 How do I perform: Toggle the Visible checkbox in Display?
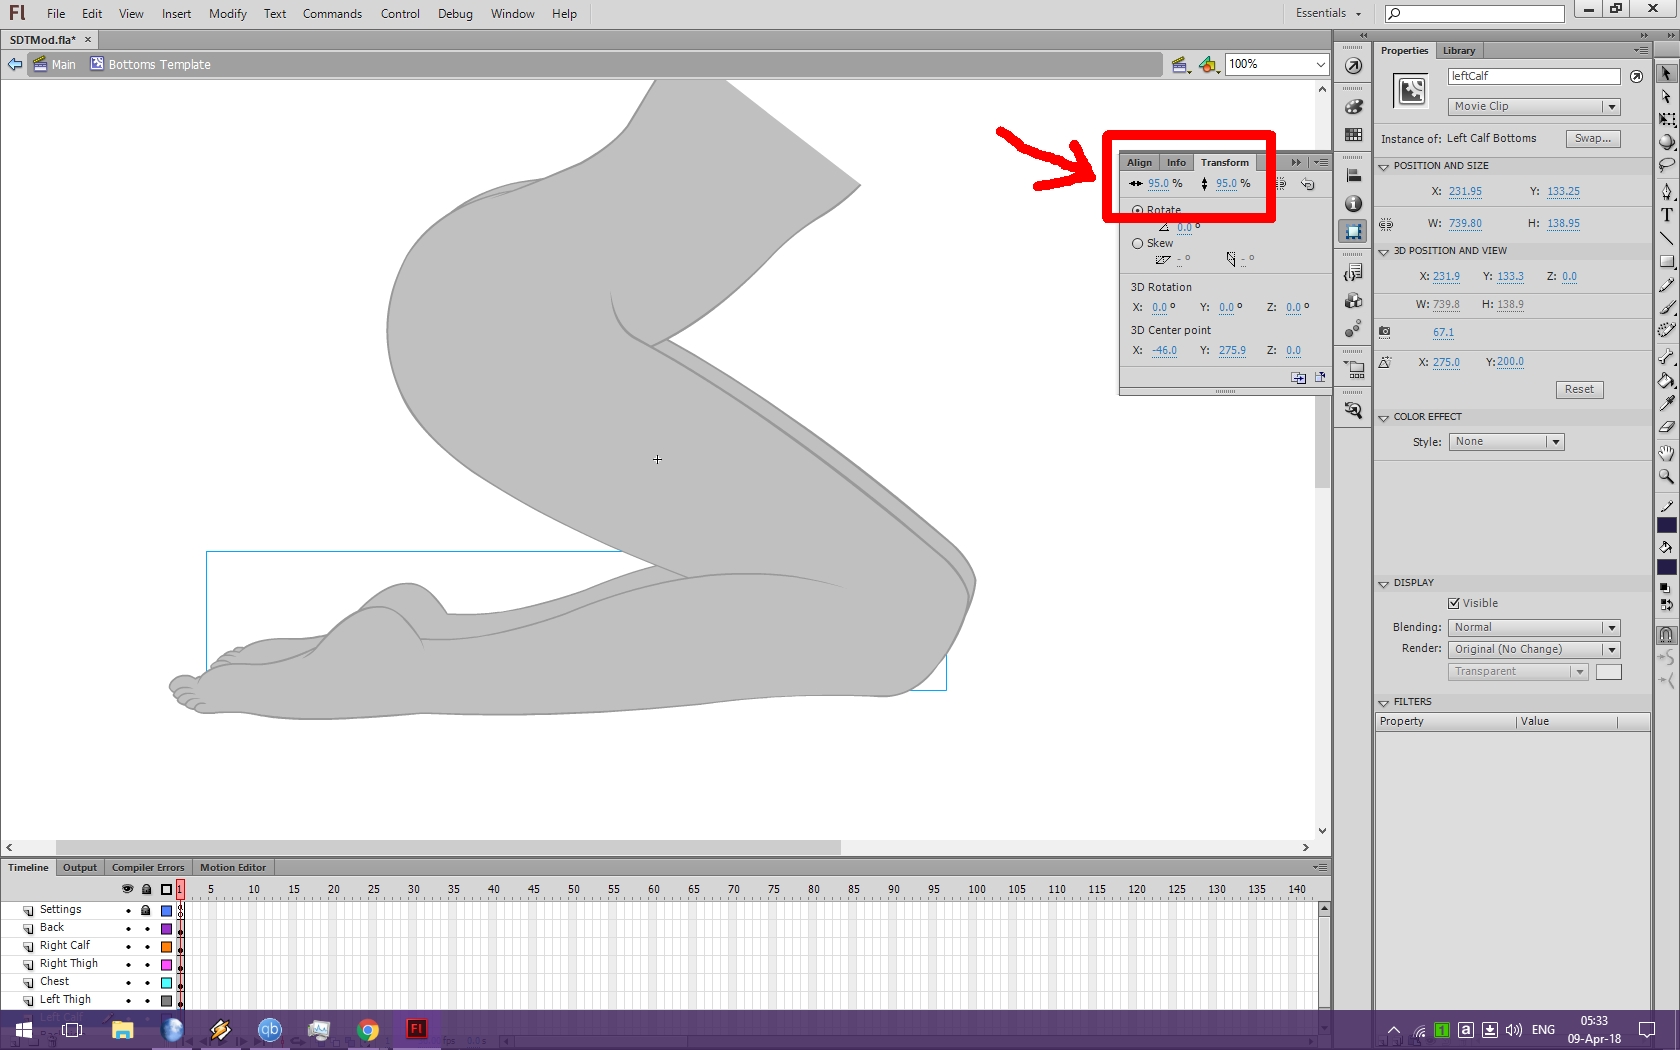coord(1454,604)
